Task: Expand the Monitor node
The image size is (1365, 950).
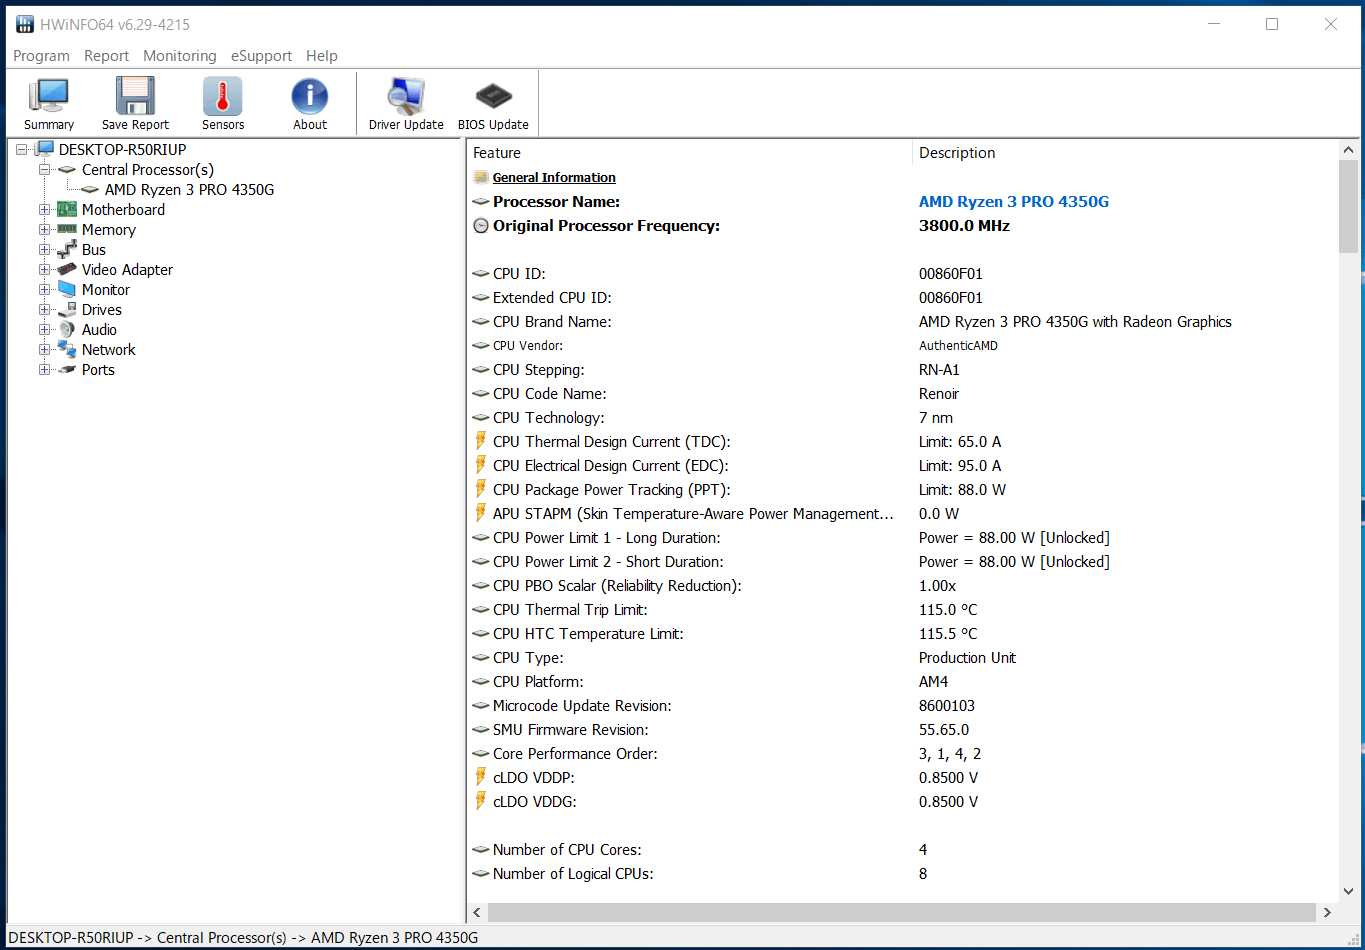Action: coord(44,289)
